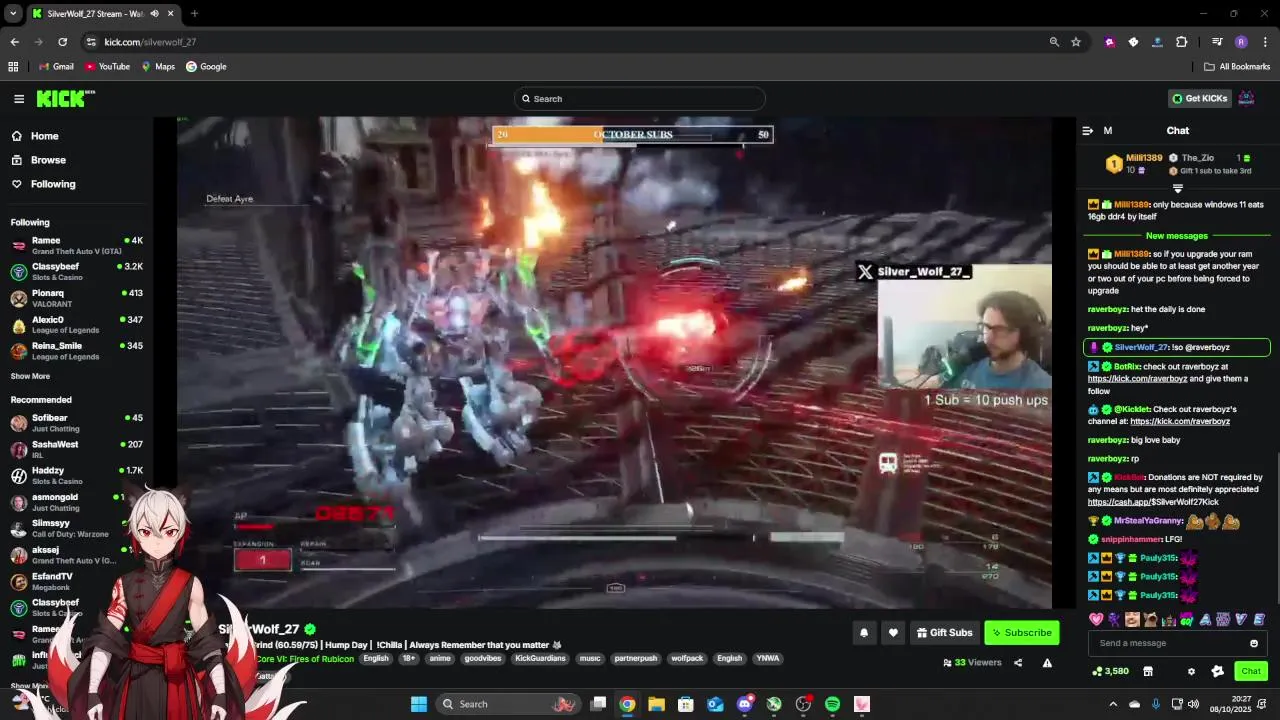Viewport: 1280px width, 720px height.
Task: Open Maps bookmark
Action: coord(158,67)
